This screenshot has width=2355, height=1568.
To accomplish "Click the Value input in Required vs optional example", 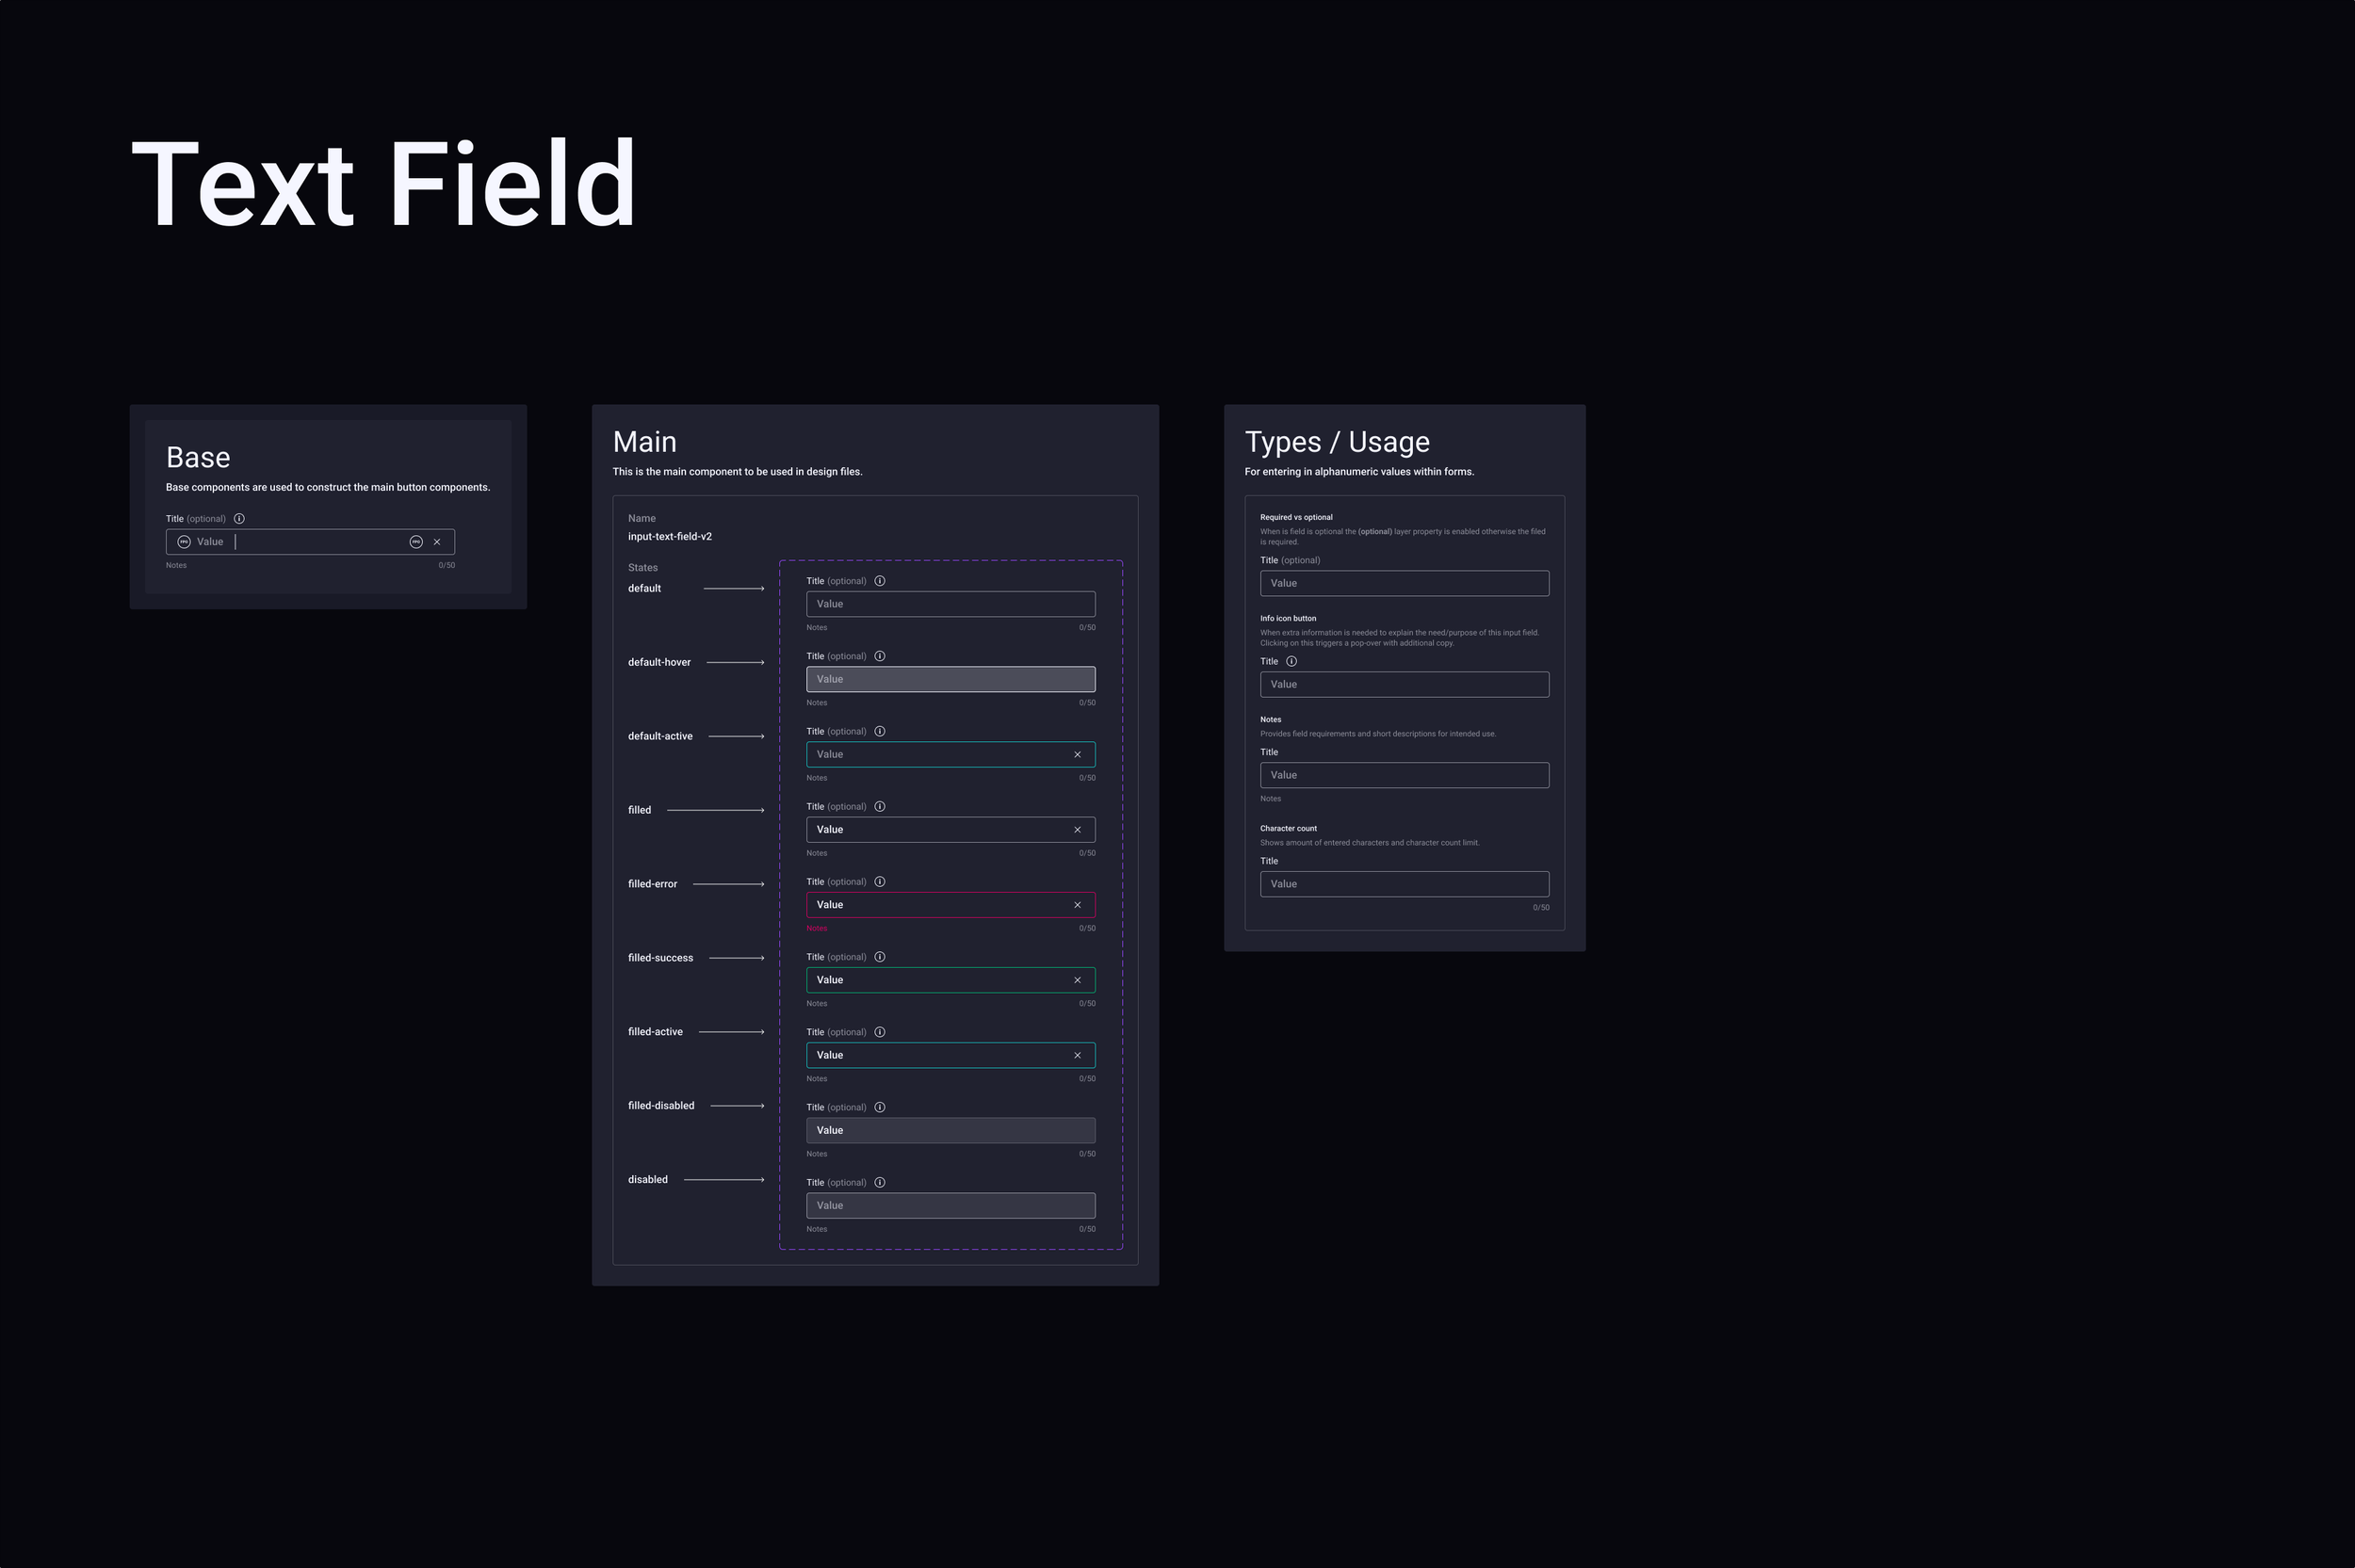I will tap(1404, 583).
